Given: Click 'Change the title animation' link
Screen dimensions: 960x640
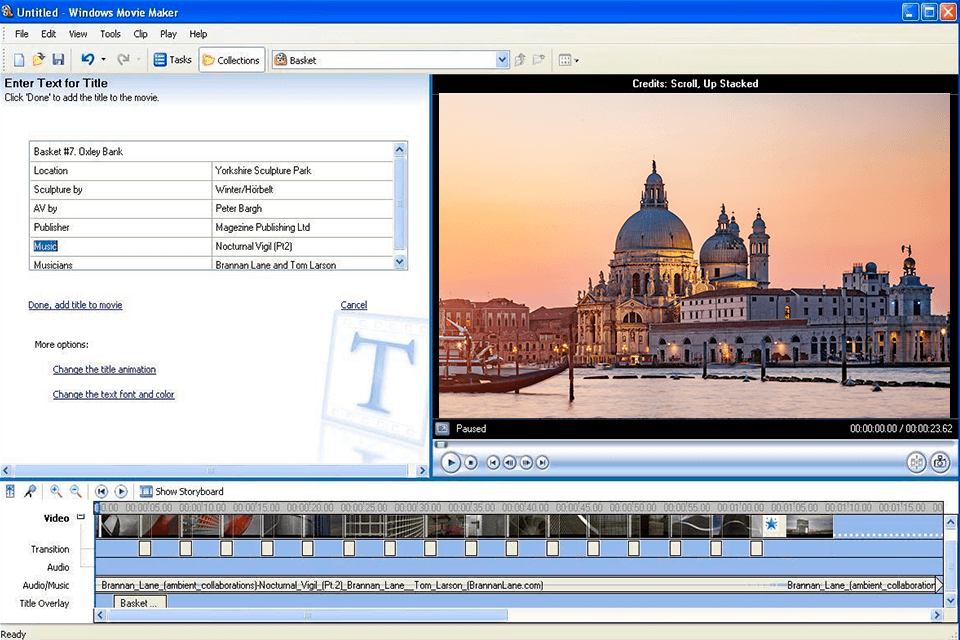Looking at the screenshot, I should coord(104,369).
